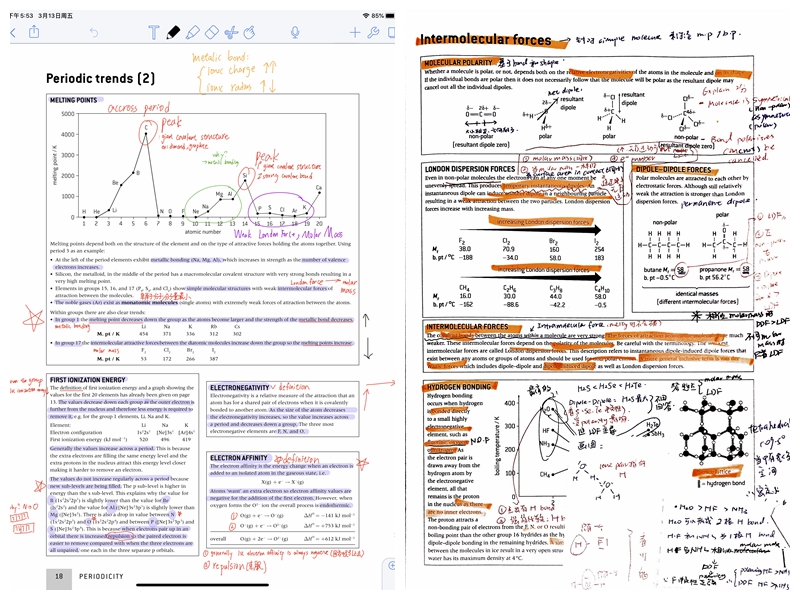Tap the Wi-Fi status icon
This screenshot has width=800, height=600.
365,16
